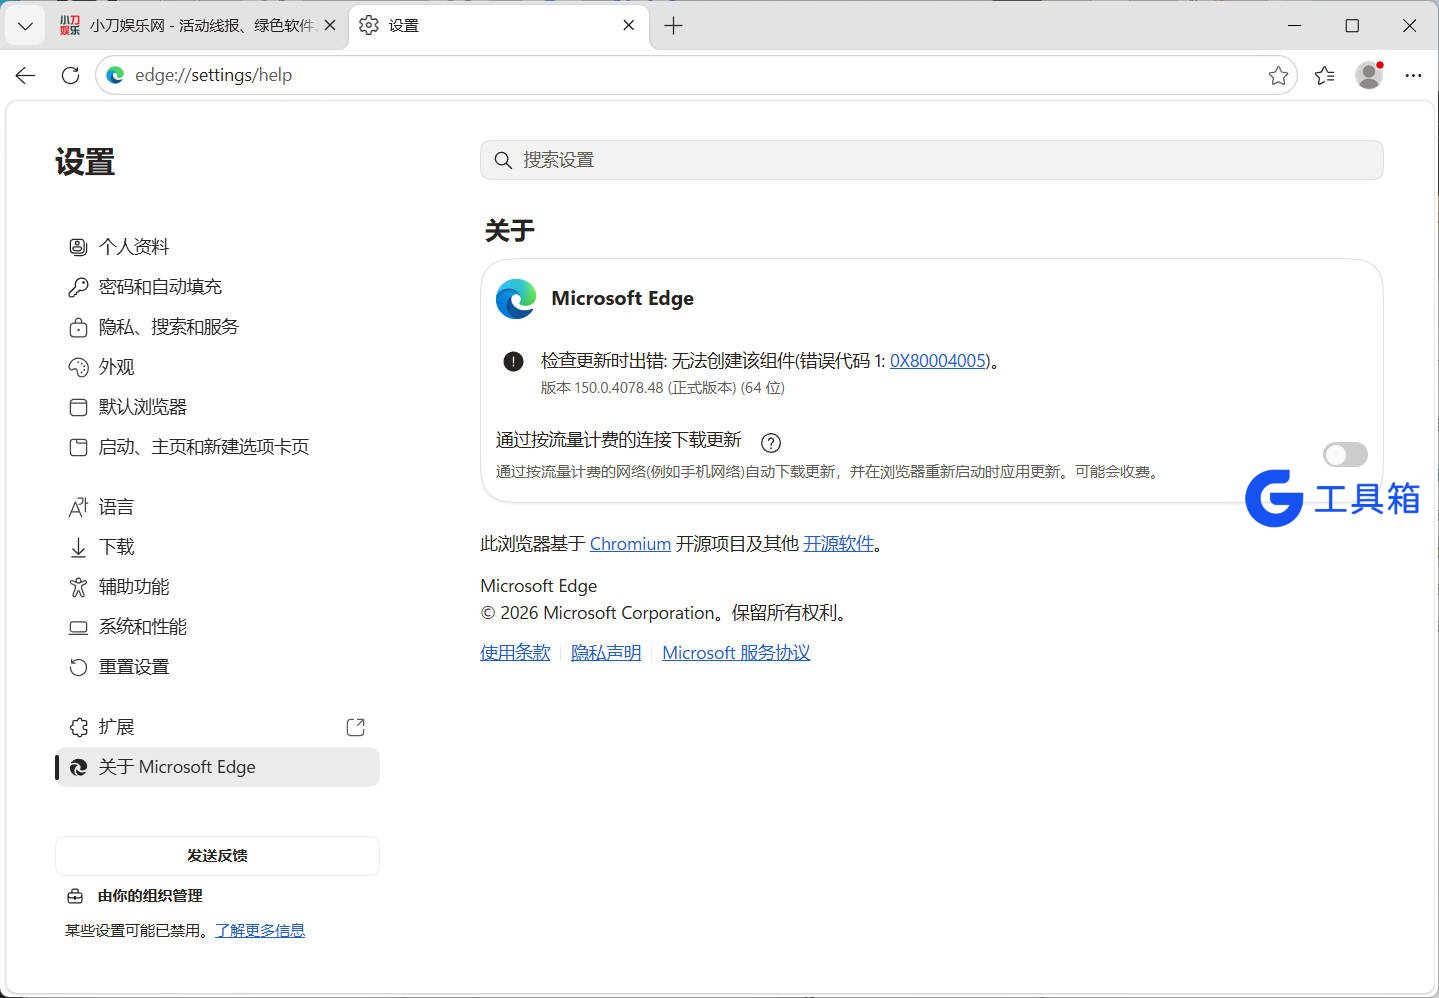This screenshot has width=1439, height=998.
Task: Open the Chromium link
Action: point(630,544)
